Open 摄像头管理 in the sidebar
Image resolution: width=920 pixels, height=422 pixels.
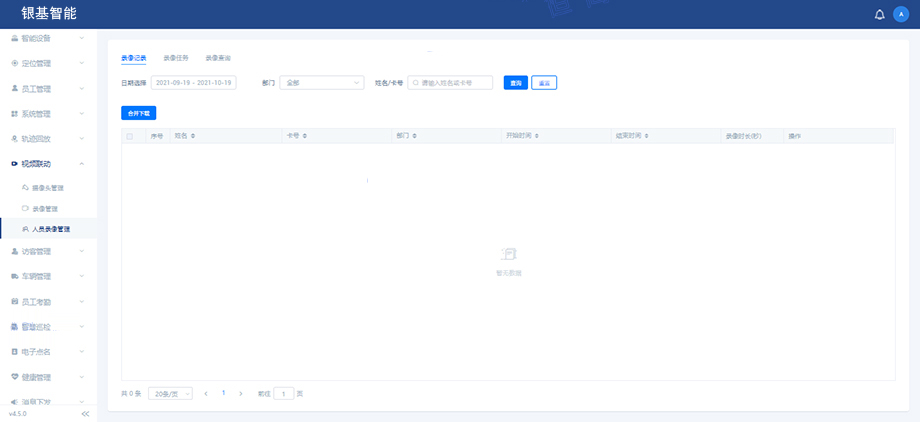48,188
